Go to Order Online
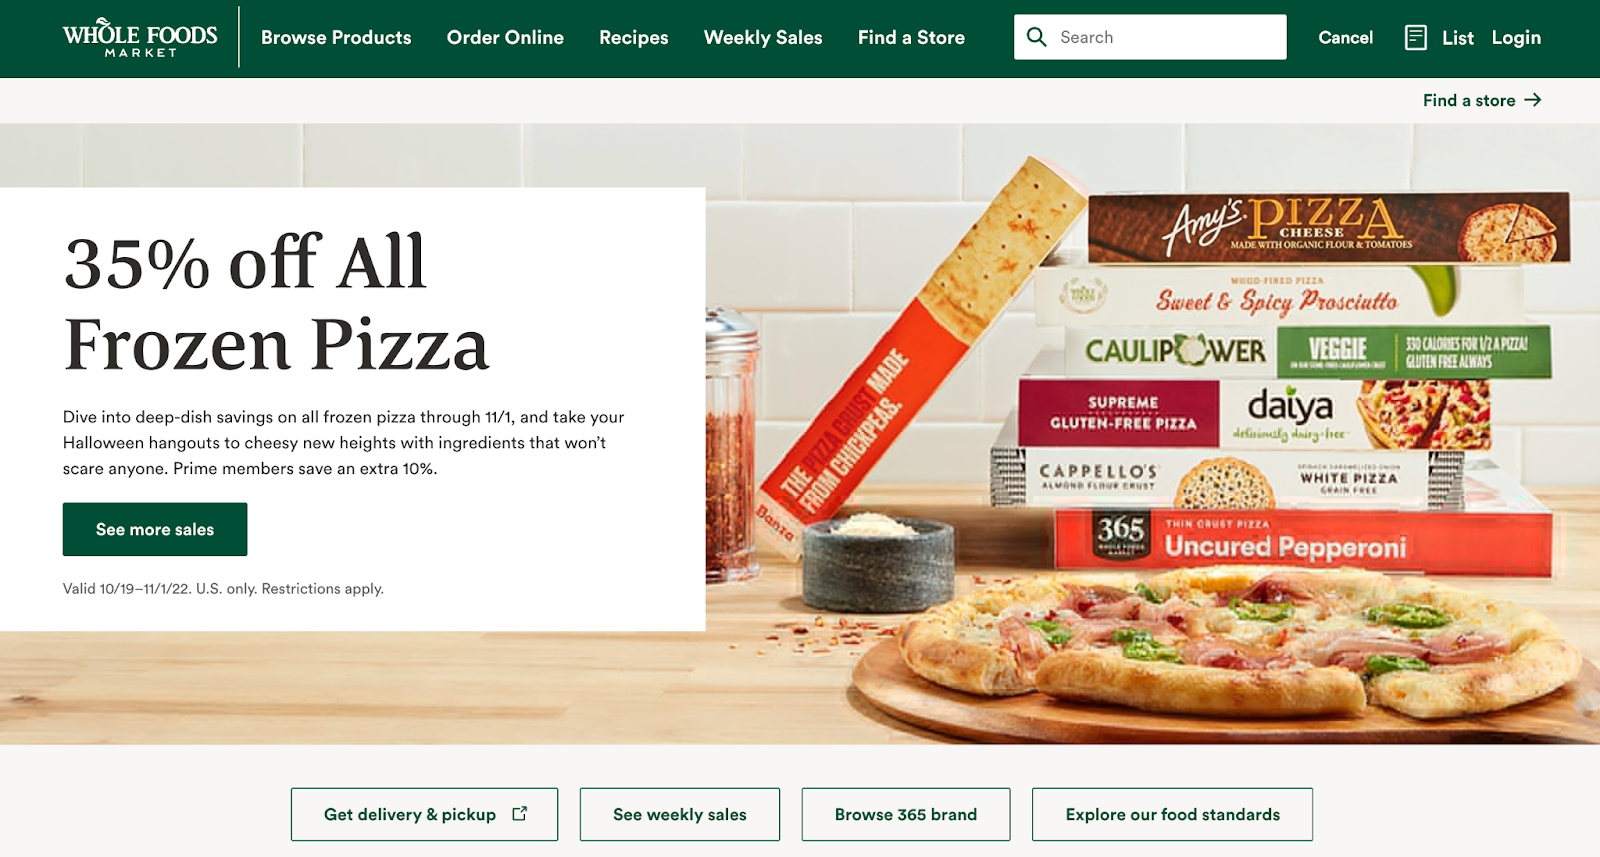Image resolution: width=1600 pixels, height=857 pixels. pyautogui.click(x=505, y=38)
